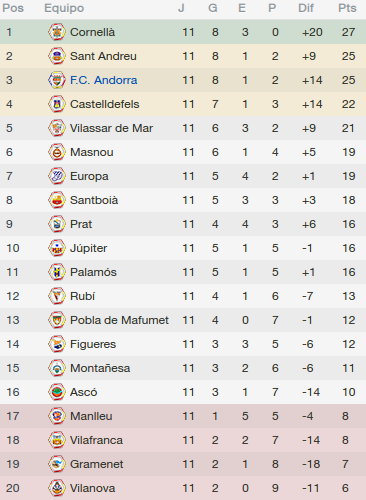Click the Europa club crest

click(x=57, y=176)
